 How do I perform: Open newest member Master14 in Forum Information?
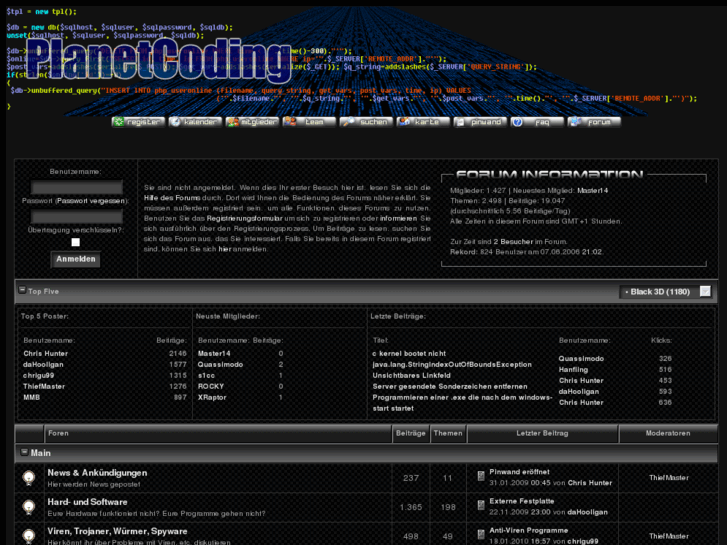click(x=592, y=191)
